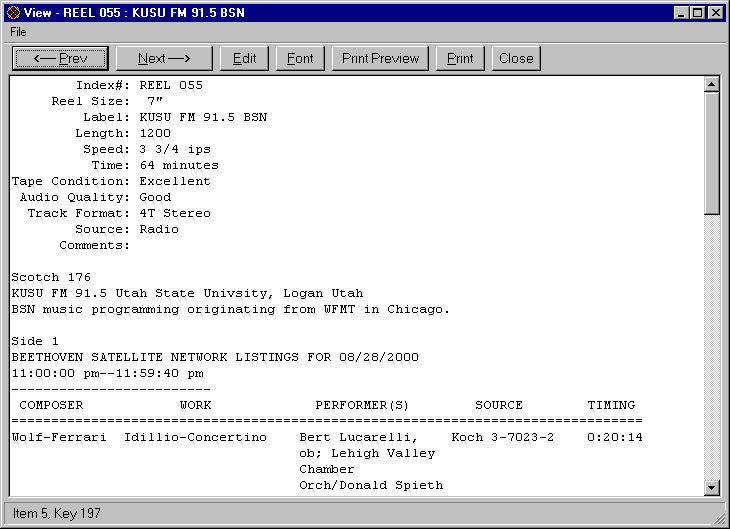This screenshot has height=529, width=730.
Task: Go to the previous record with Prev
Action: [61, 58]
